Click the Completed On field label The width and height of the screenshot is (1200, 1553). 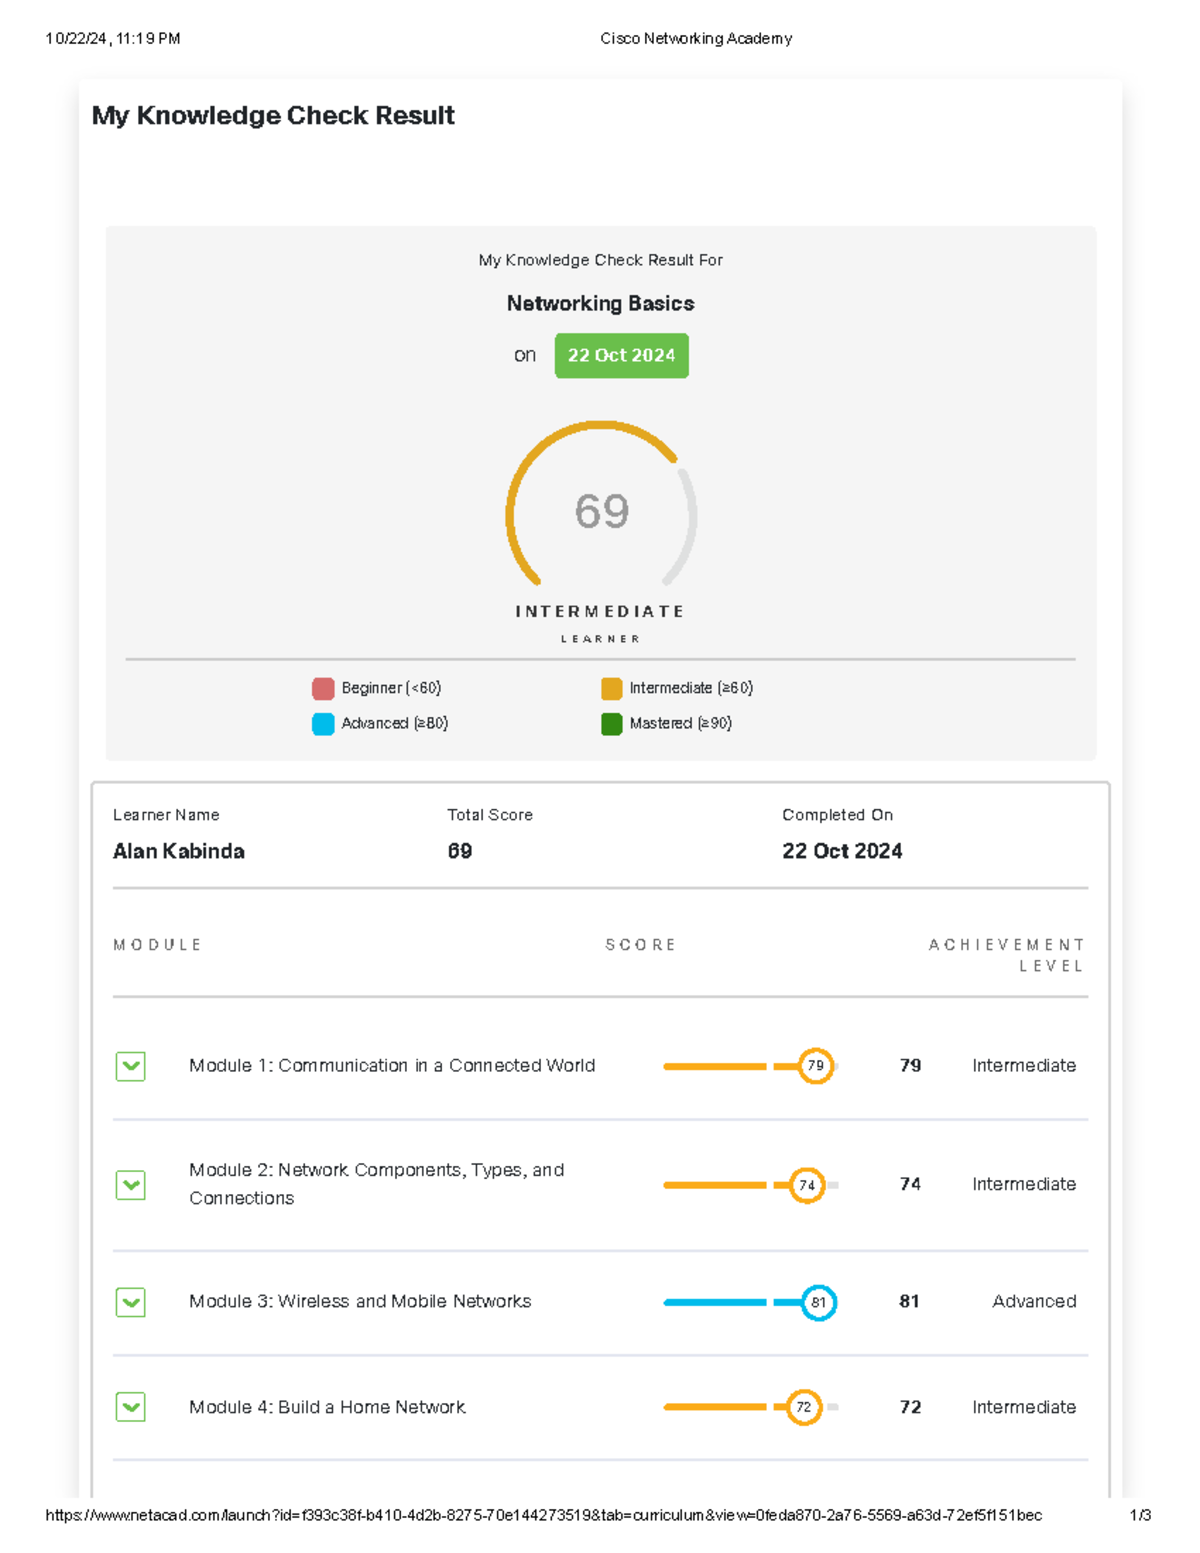point(838,815)
